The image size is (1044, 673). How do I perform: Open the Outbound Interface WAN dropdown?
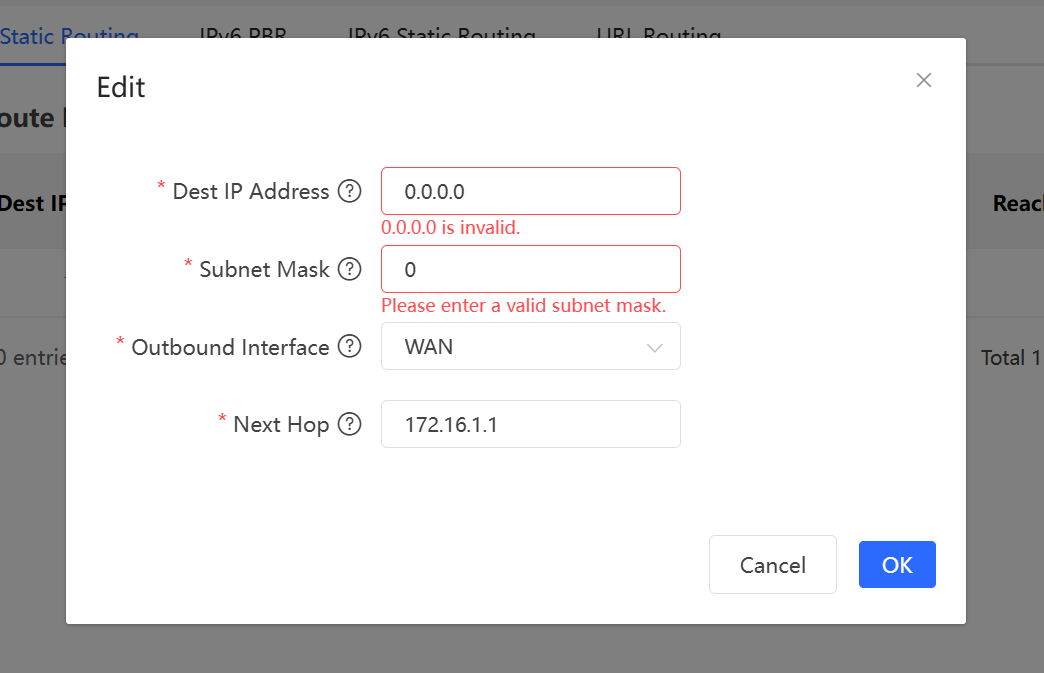pyautogui.click(x=531, y=346)
